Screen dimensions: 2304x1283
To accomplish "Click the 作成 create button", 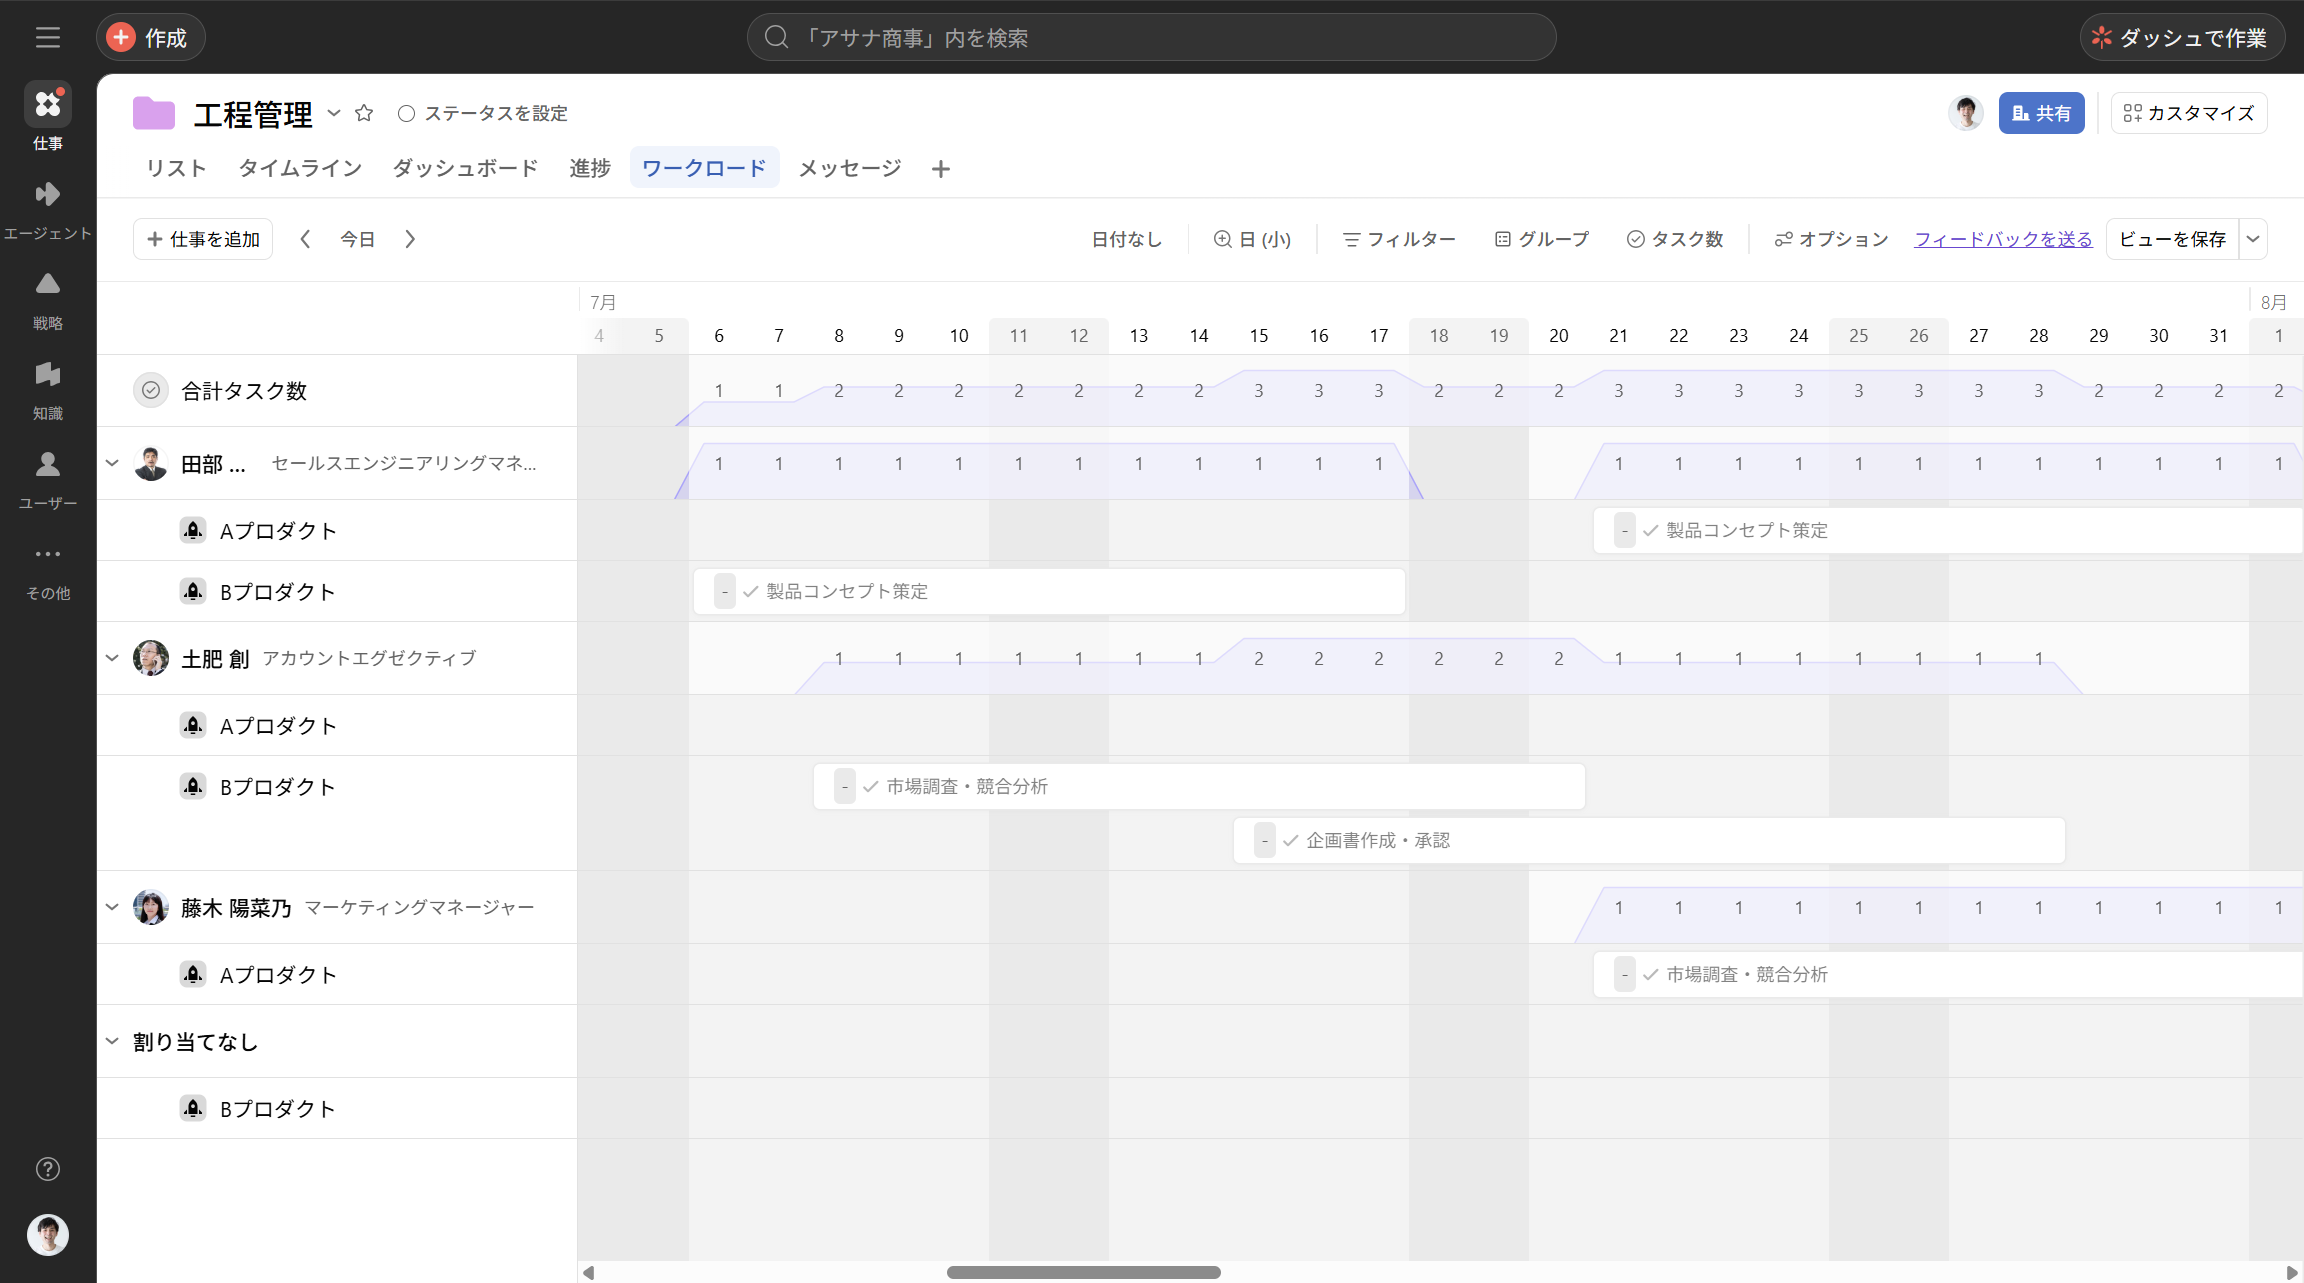I will pos(150,38).
